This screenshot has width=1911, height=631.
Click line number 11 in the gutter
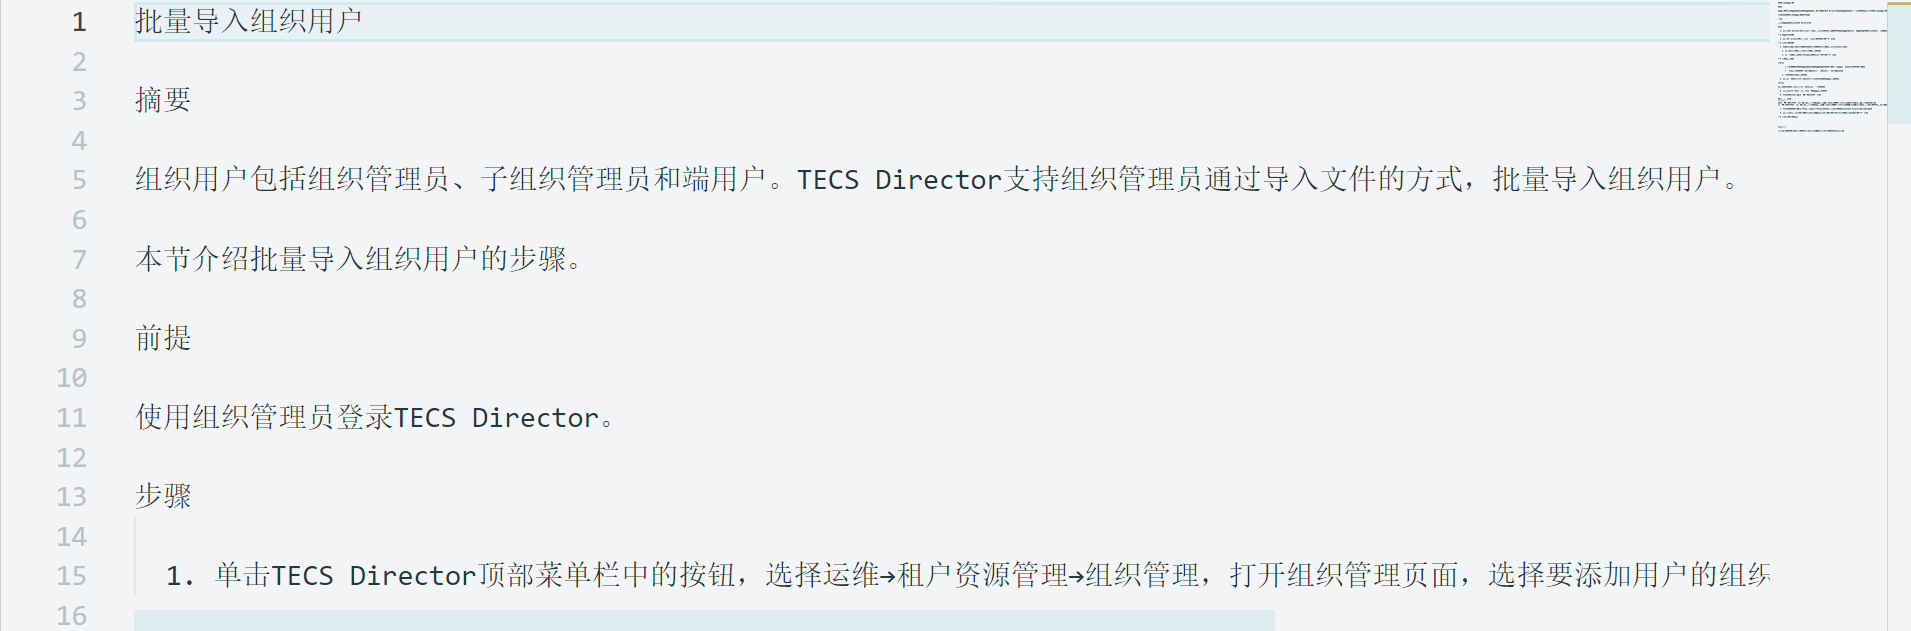(72, 418)
